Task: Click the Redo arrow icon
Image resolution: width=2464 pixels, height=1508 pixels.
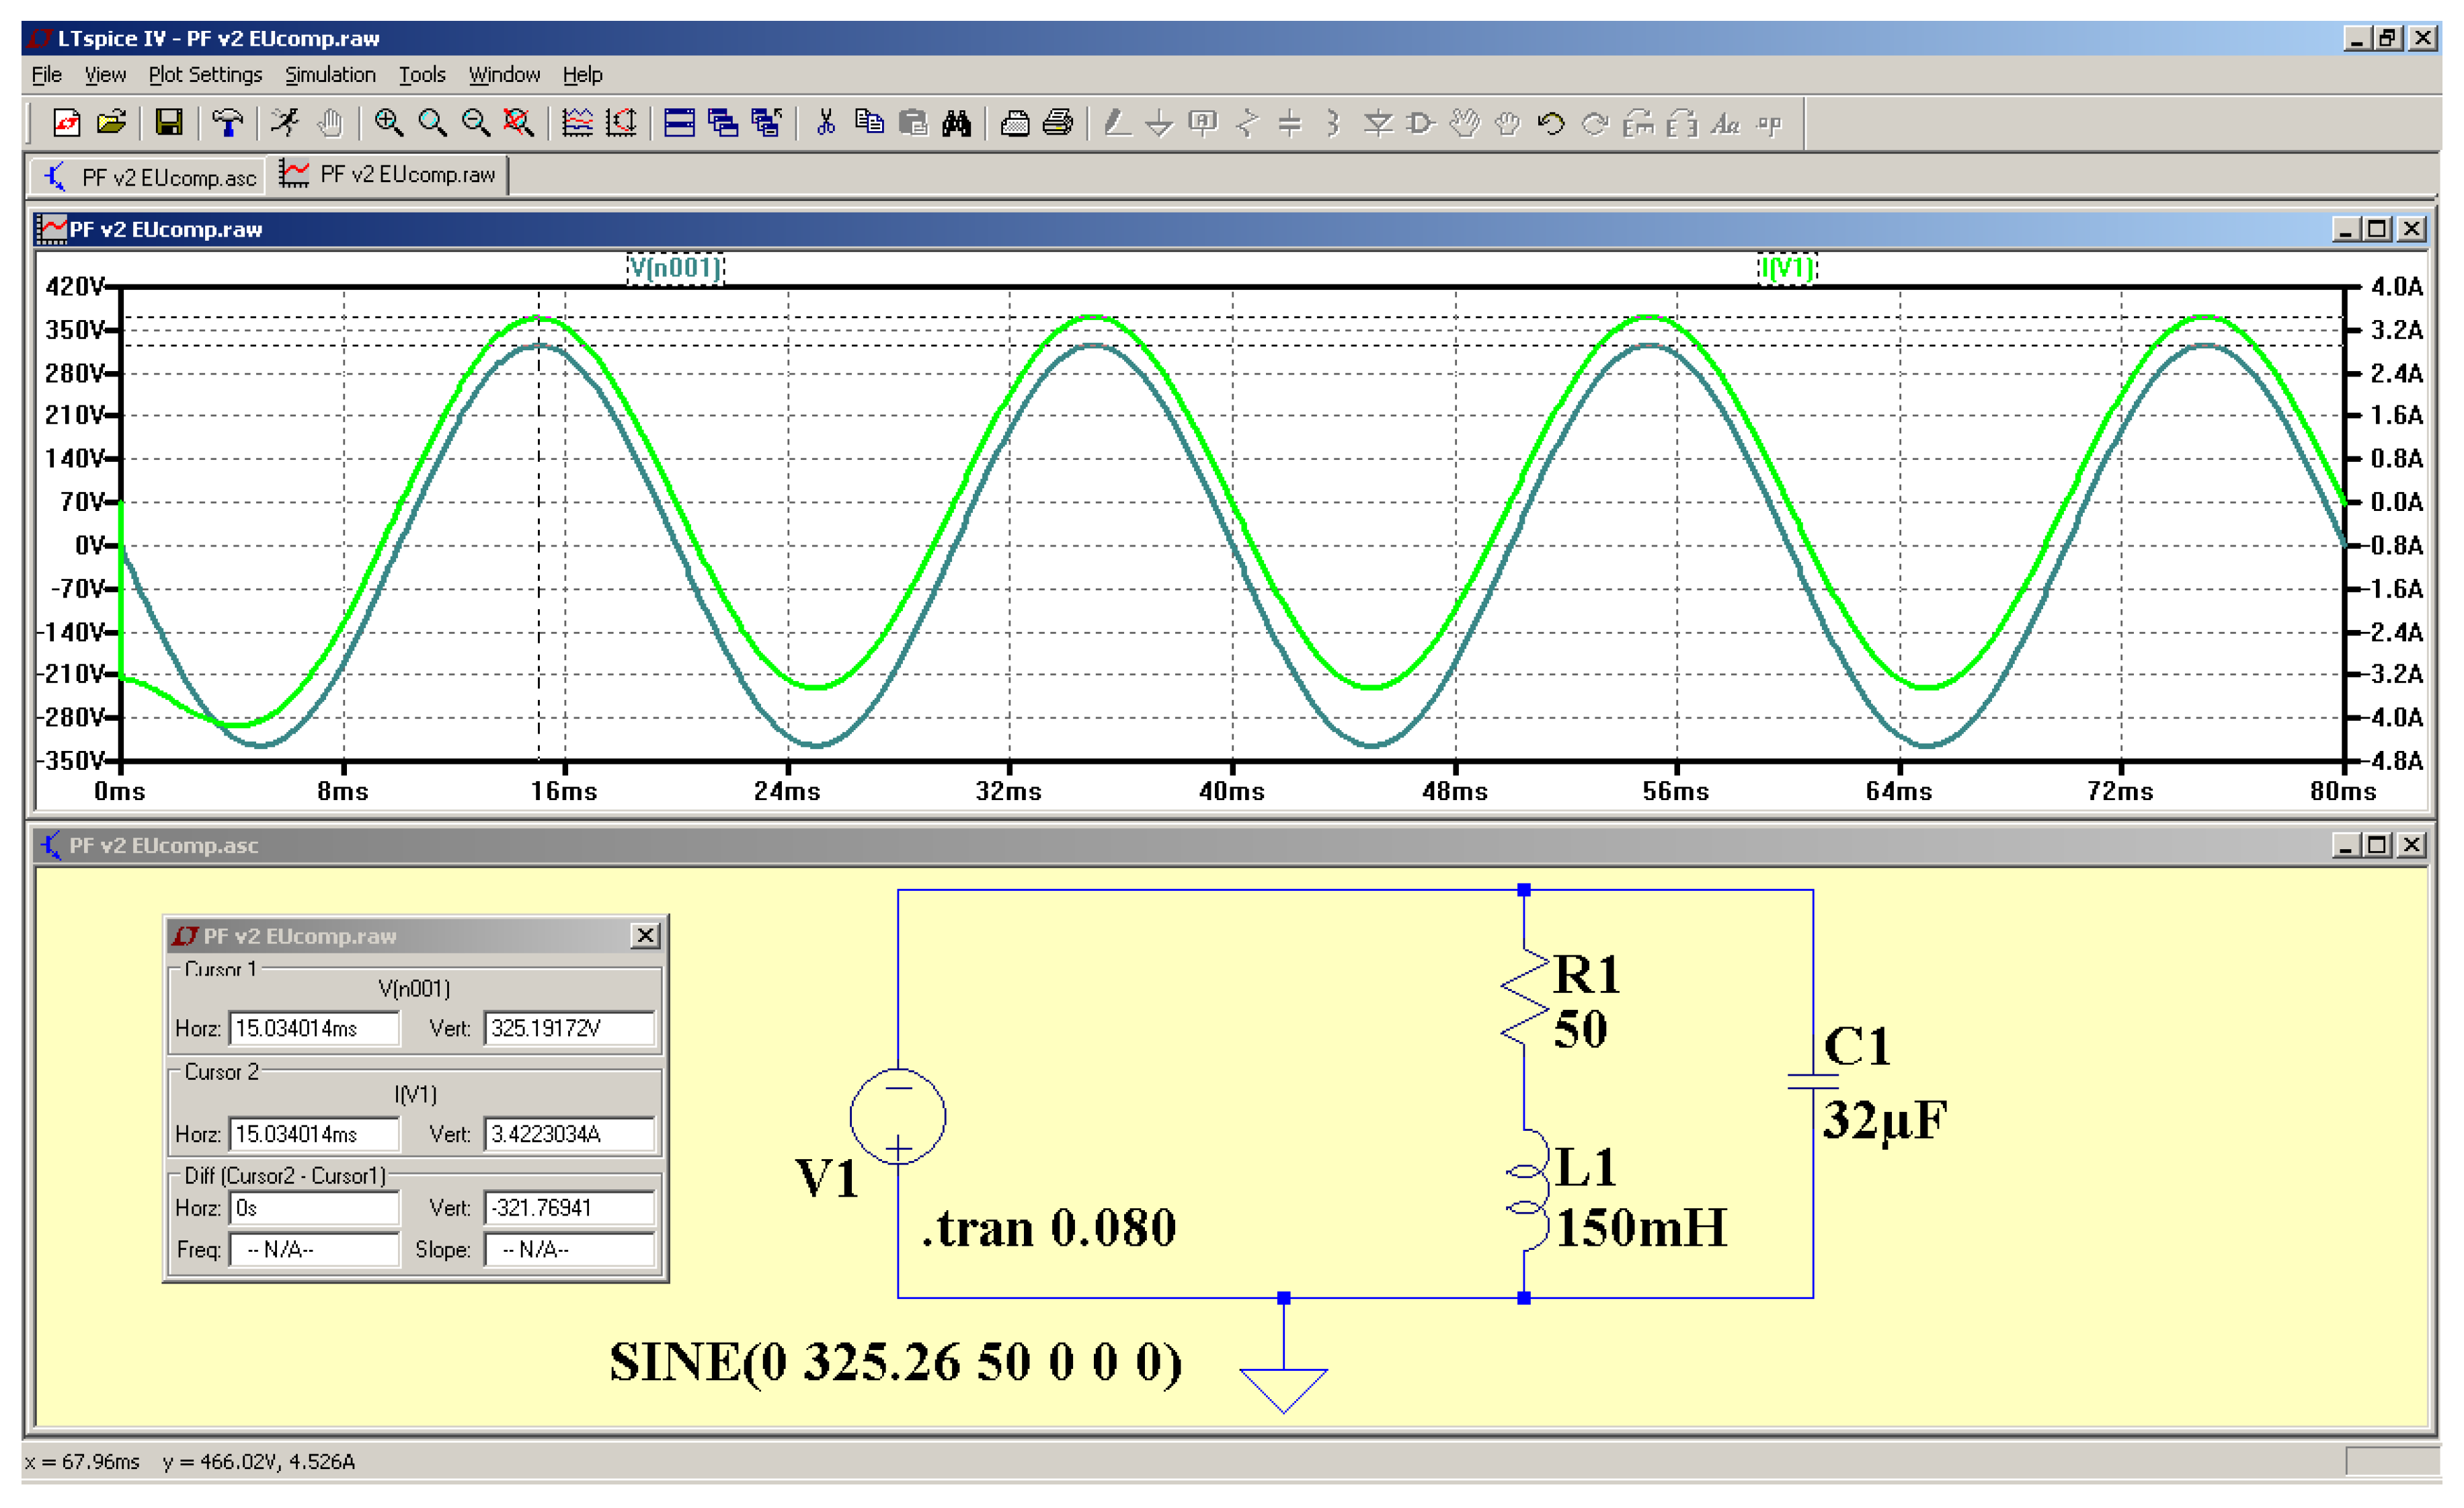Action: (1595, 123)
